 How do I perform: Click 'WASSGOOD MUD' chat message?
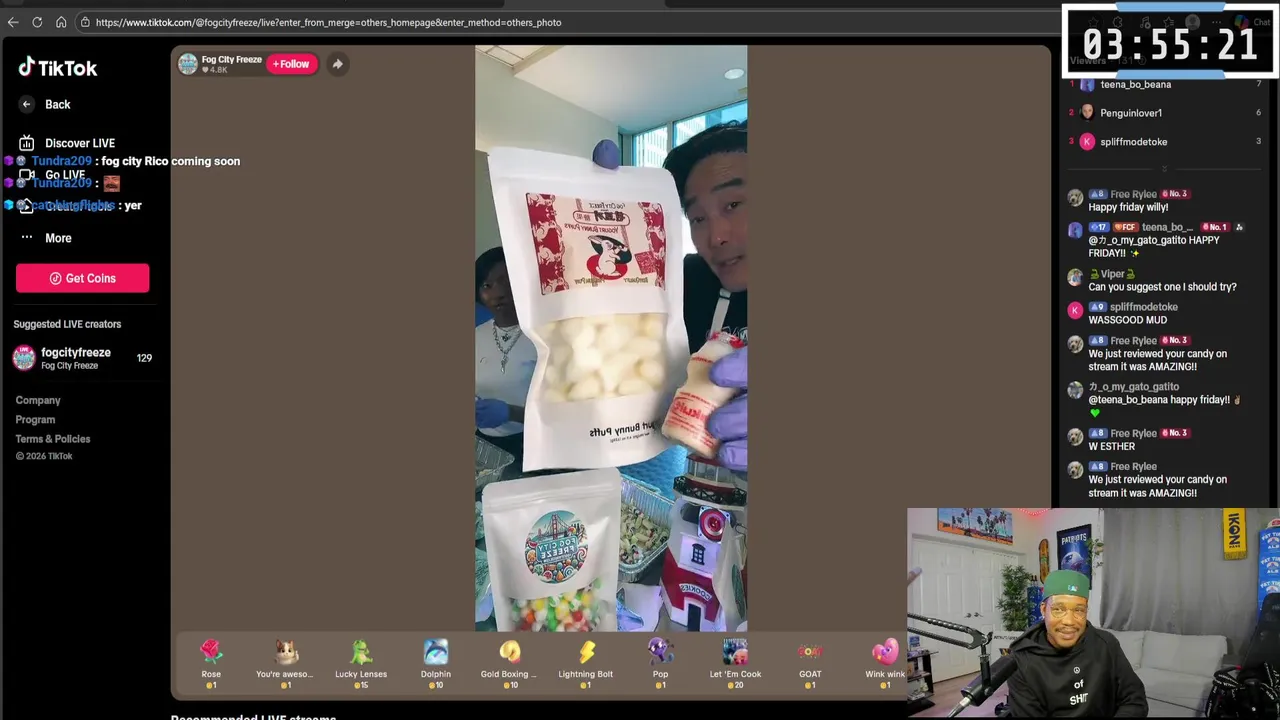(1127, 320)
